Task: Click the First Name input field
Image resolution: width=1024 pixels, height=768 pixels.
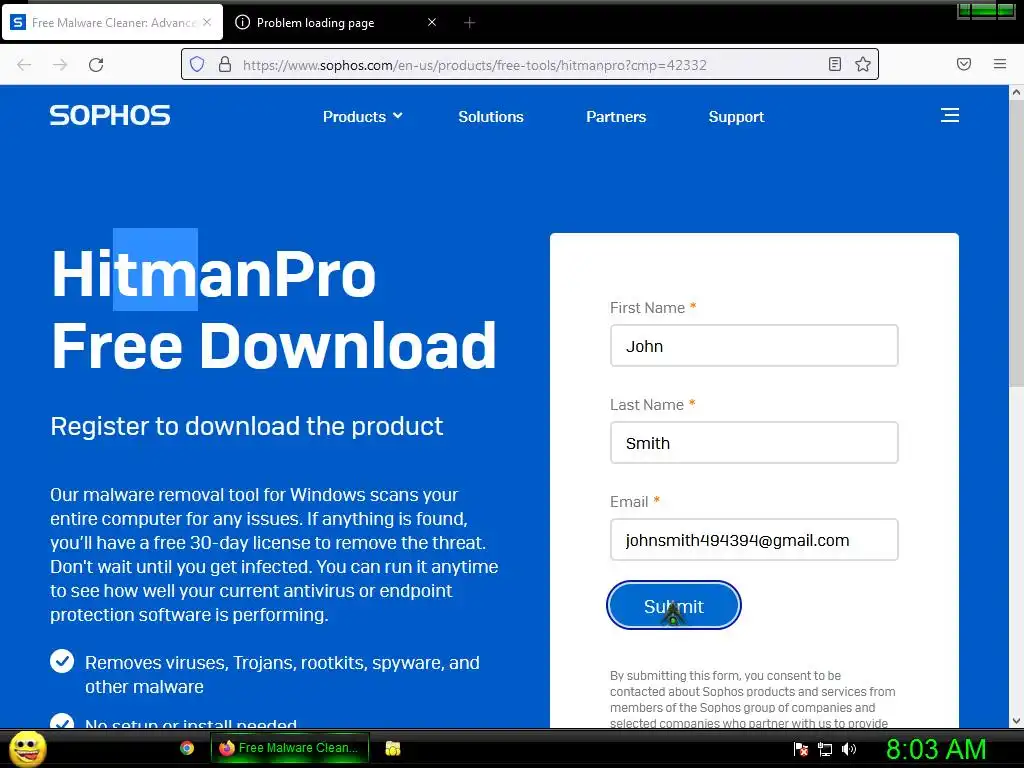Action: point(754,345)
